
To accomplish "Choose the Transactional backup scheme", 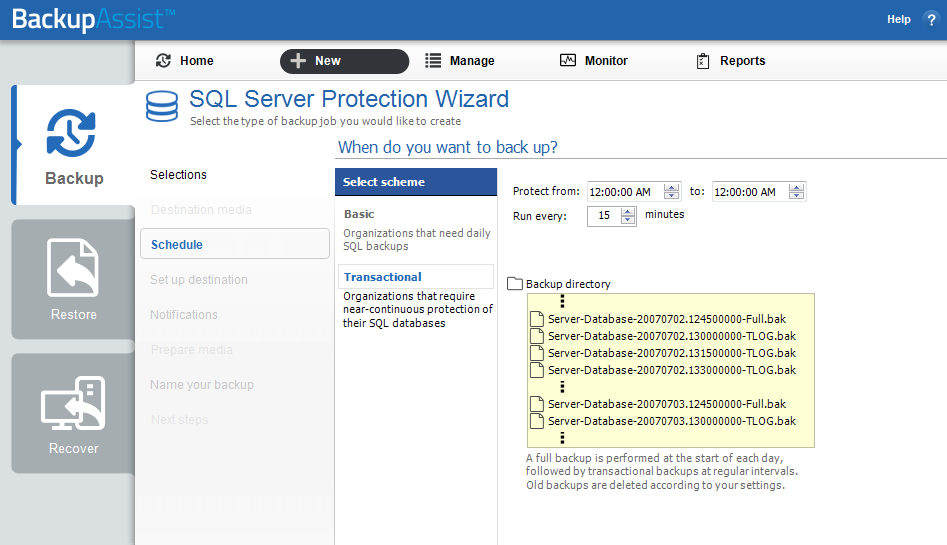I will pyautogui.click(x=416, y=277).
